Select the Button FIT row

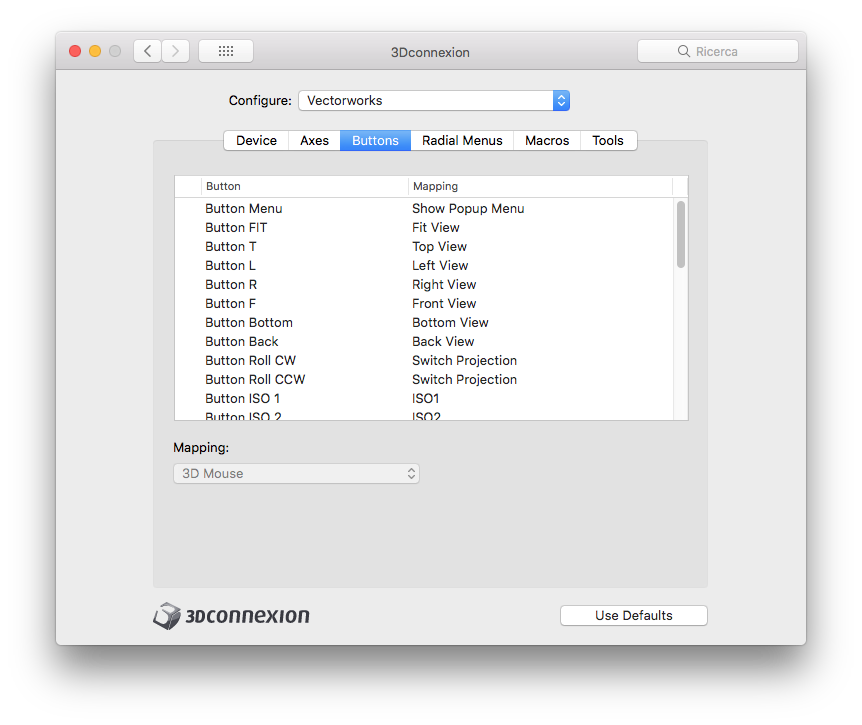tap(424, 228)
